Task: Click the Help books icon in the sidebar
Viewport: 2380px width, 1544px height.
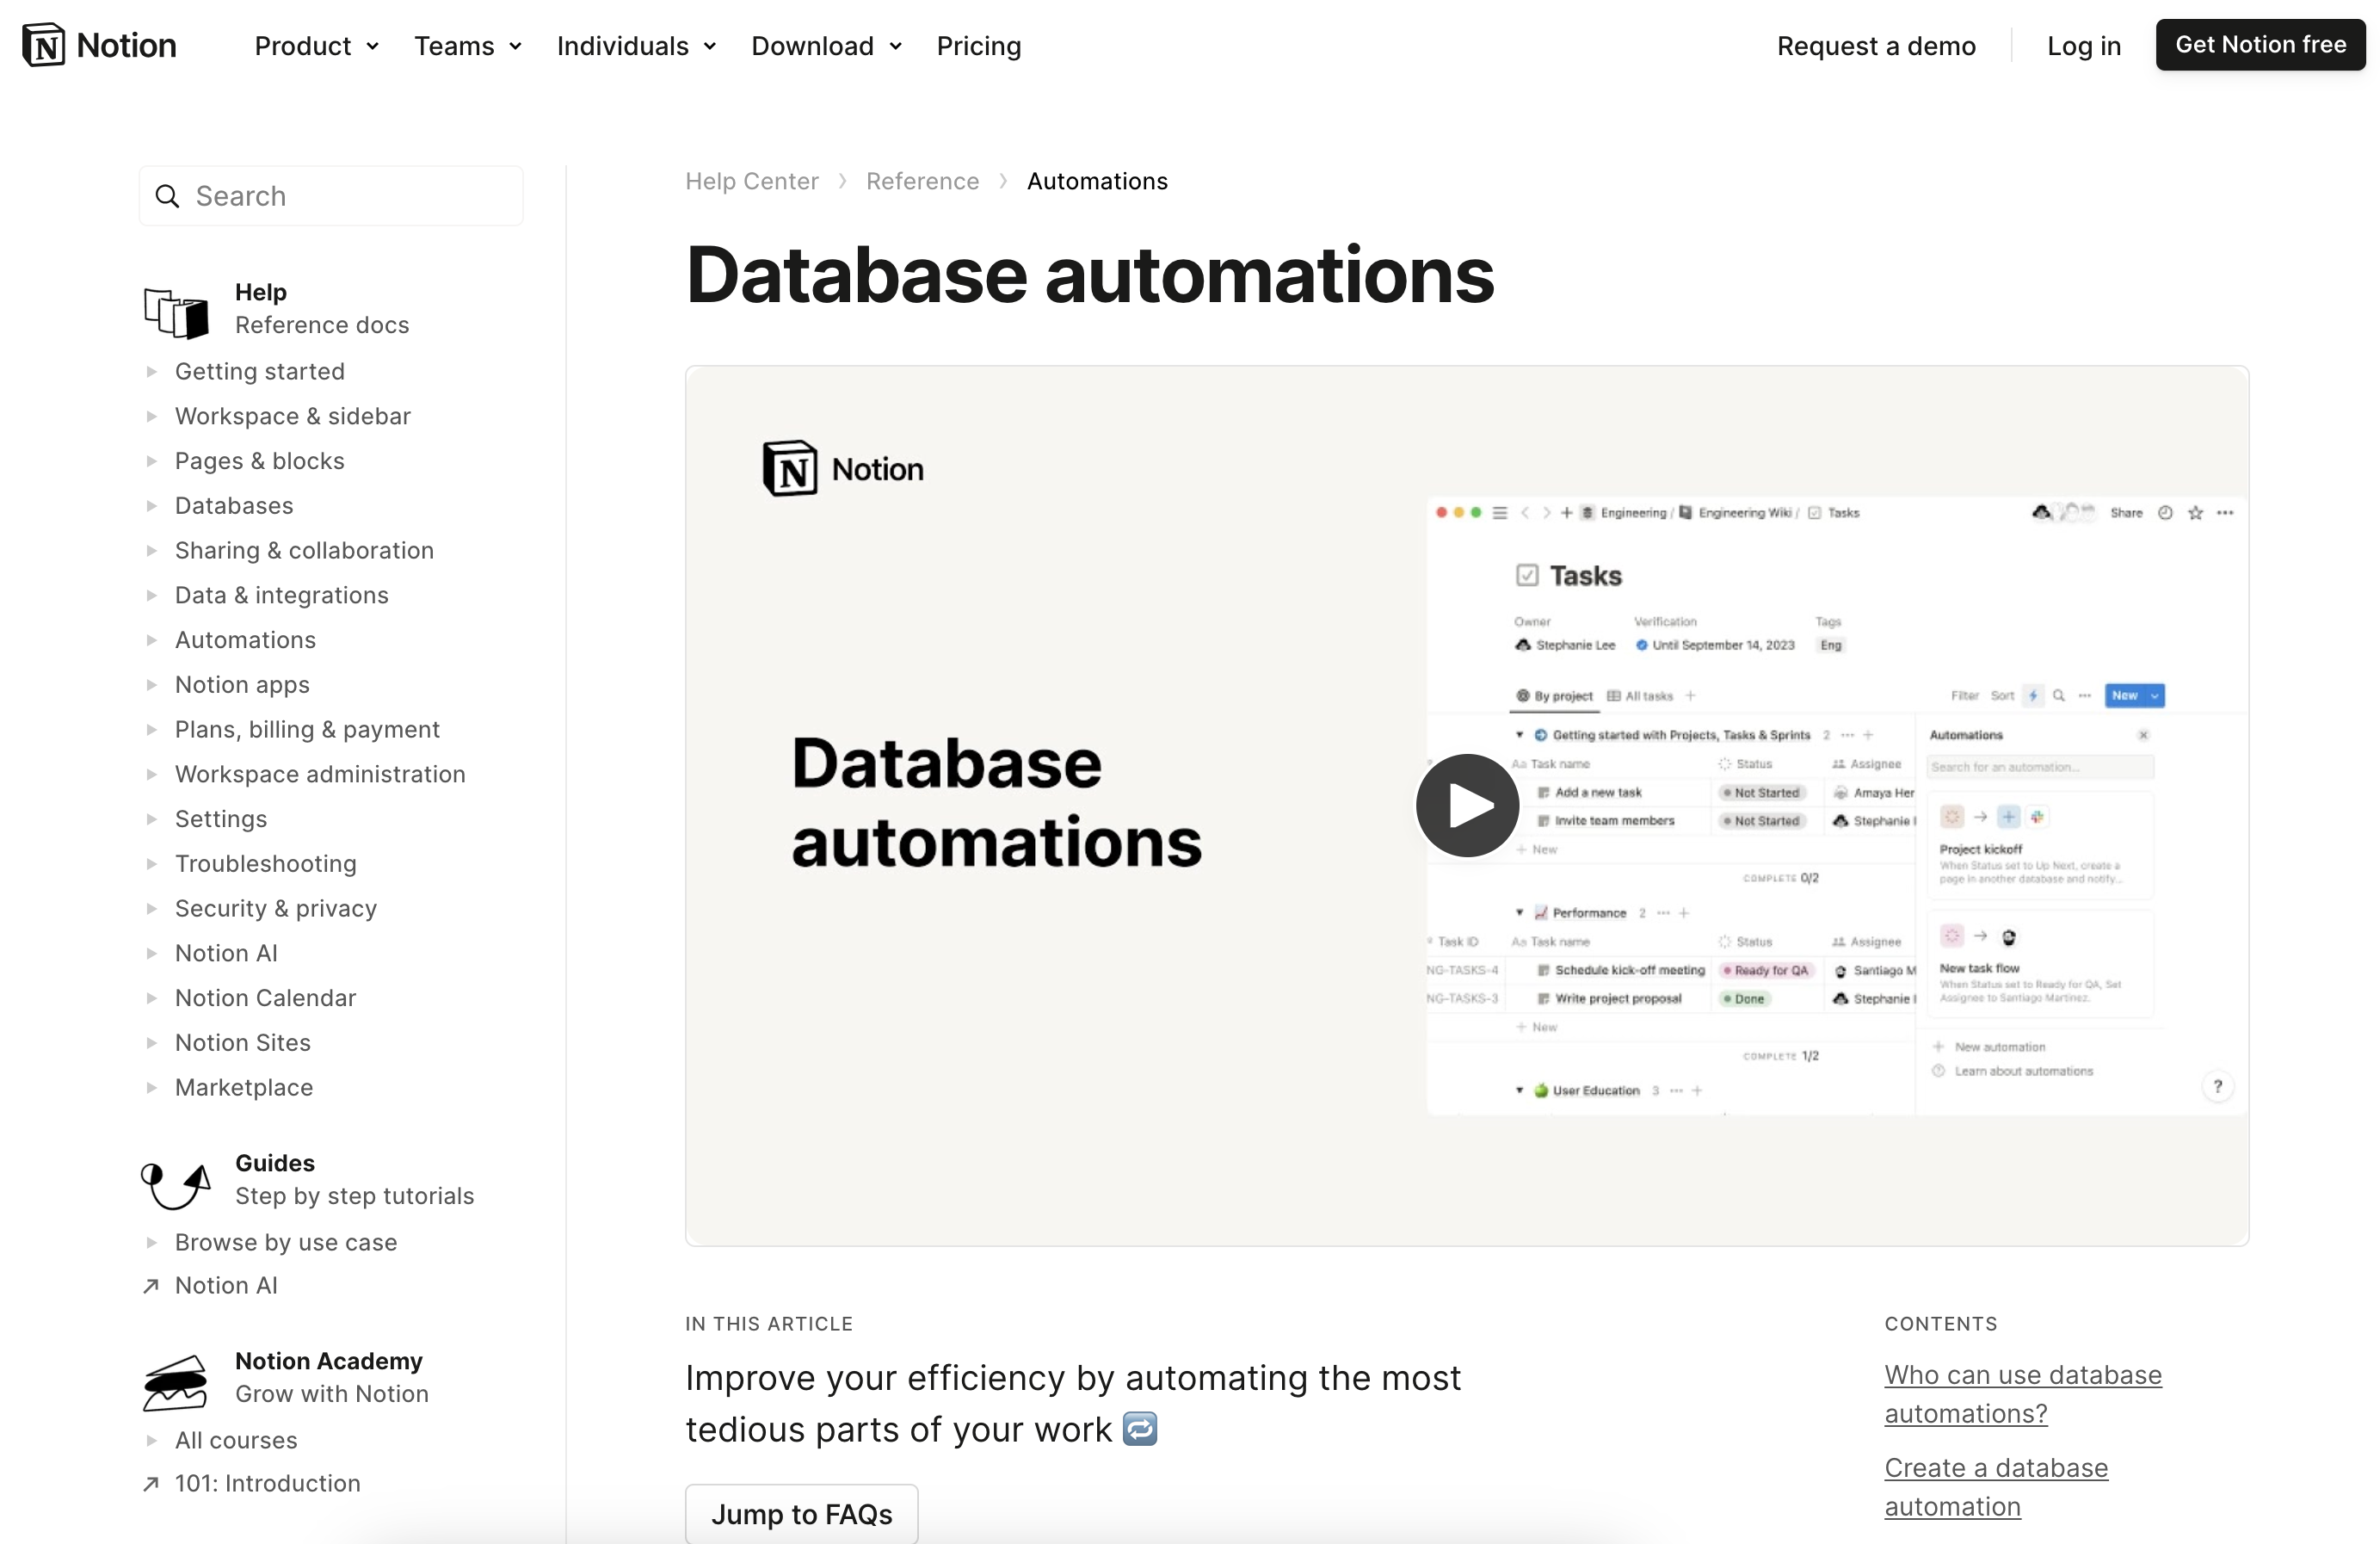Action: tap(176, 312)
